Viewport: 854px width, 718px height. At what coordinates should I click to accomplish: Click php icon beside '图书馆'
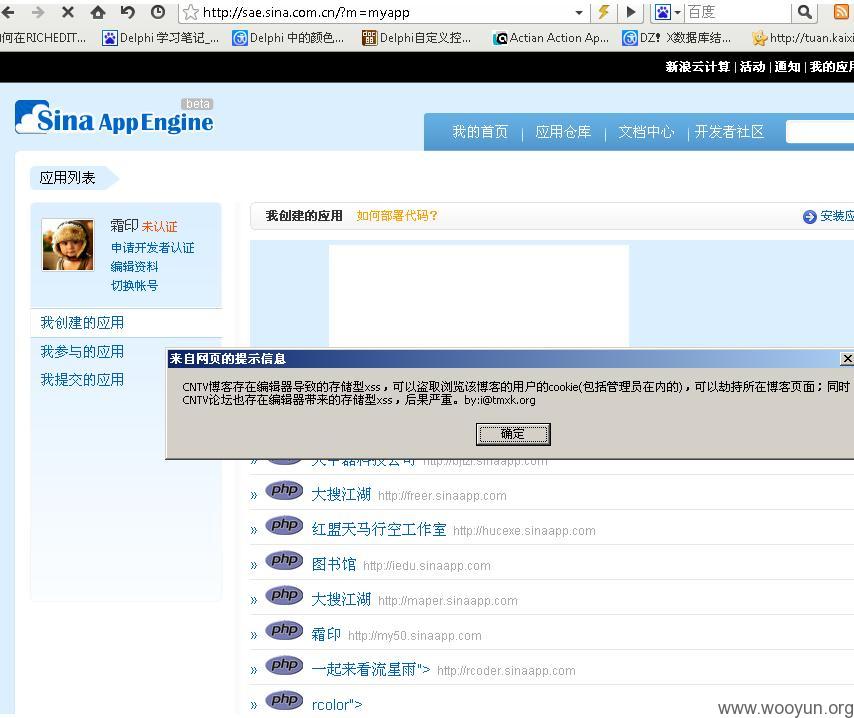[284, 559]
